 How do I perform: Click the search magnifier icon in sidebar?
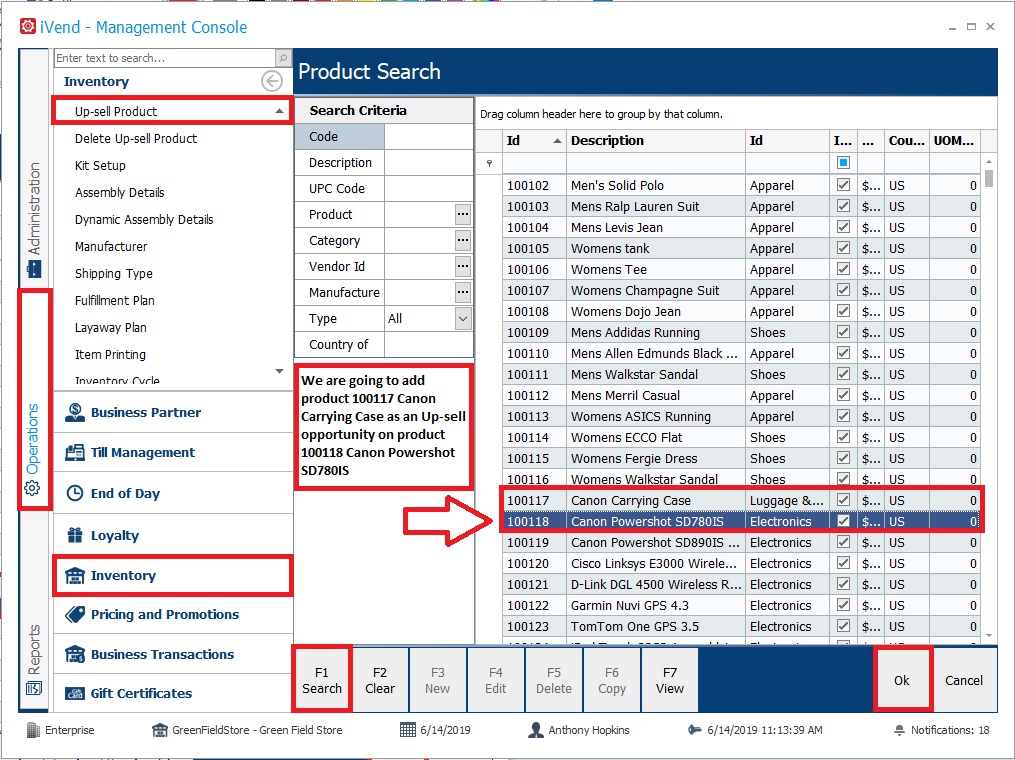coord(283,58)
